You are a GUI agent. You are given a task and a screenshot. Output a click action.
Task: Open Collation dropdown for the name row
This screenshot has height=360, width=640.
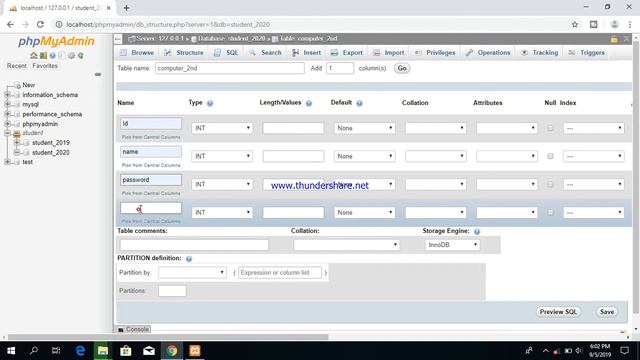[x=436, y=156]
